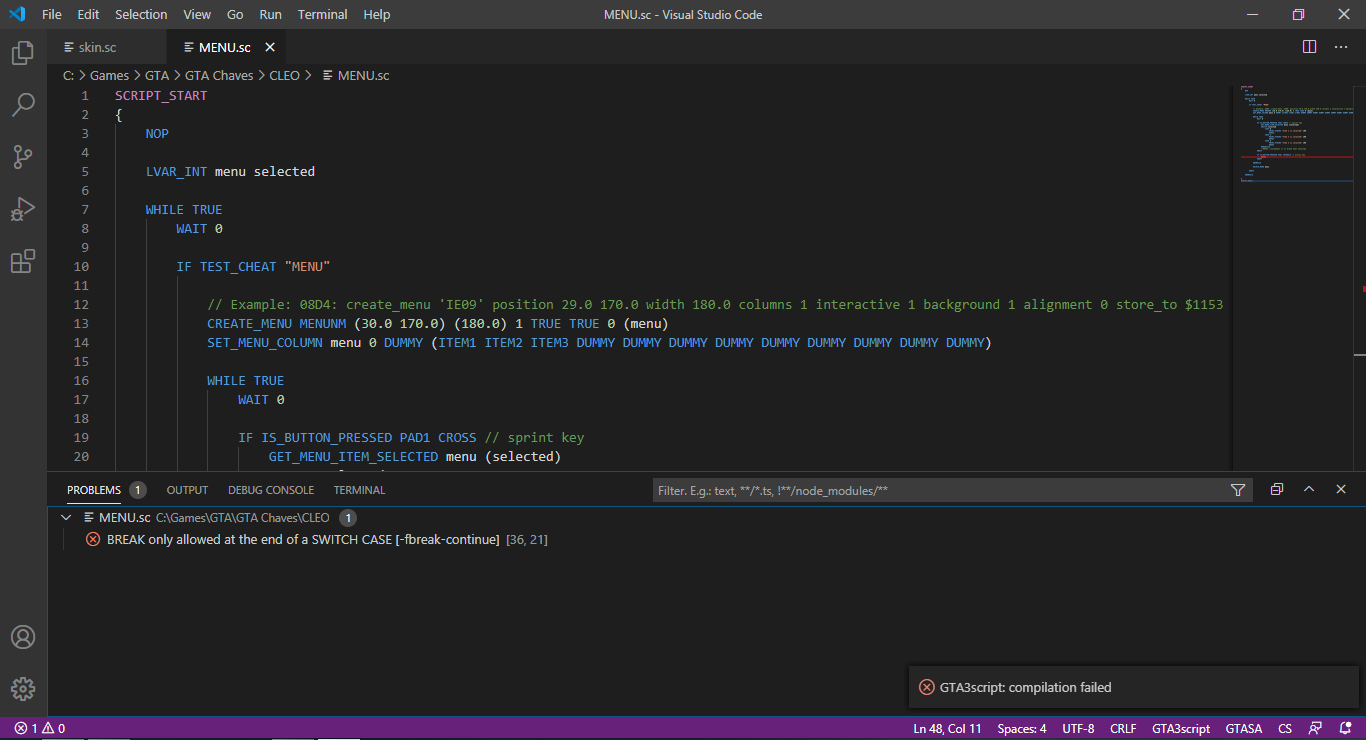Click LVAR_INT keyword on line 5
This screenshot has width=1366, height=740.
(x=176, y=172)
